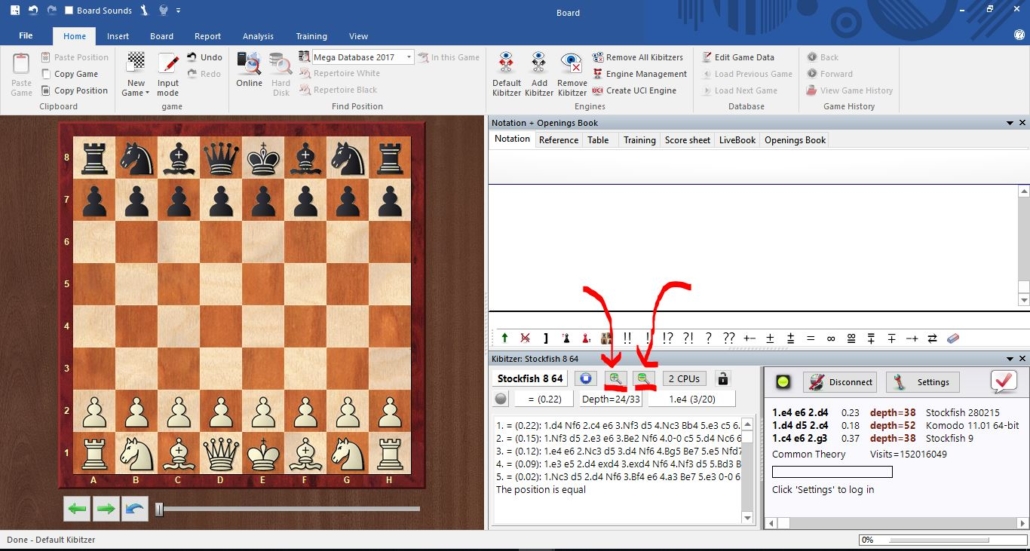Click the 2 CPUs button
This screenshot has height=551, width=1030.
[x=684, y=379]
